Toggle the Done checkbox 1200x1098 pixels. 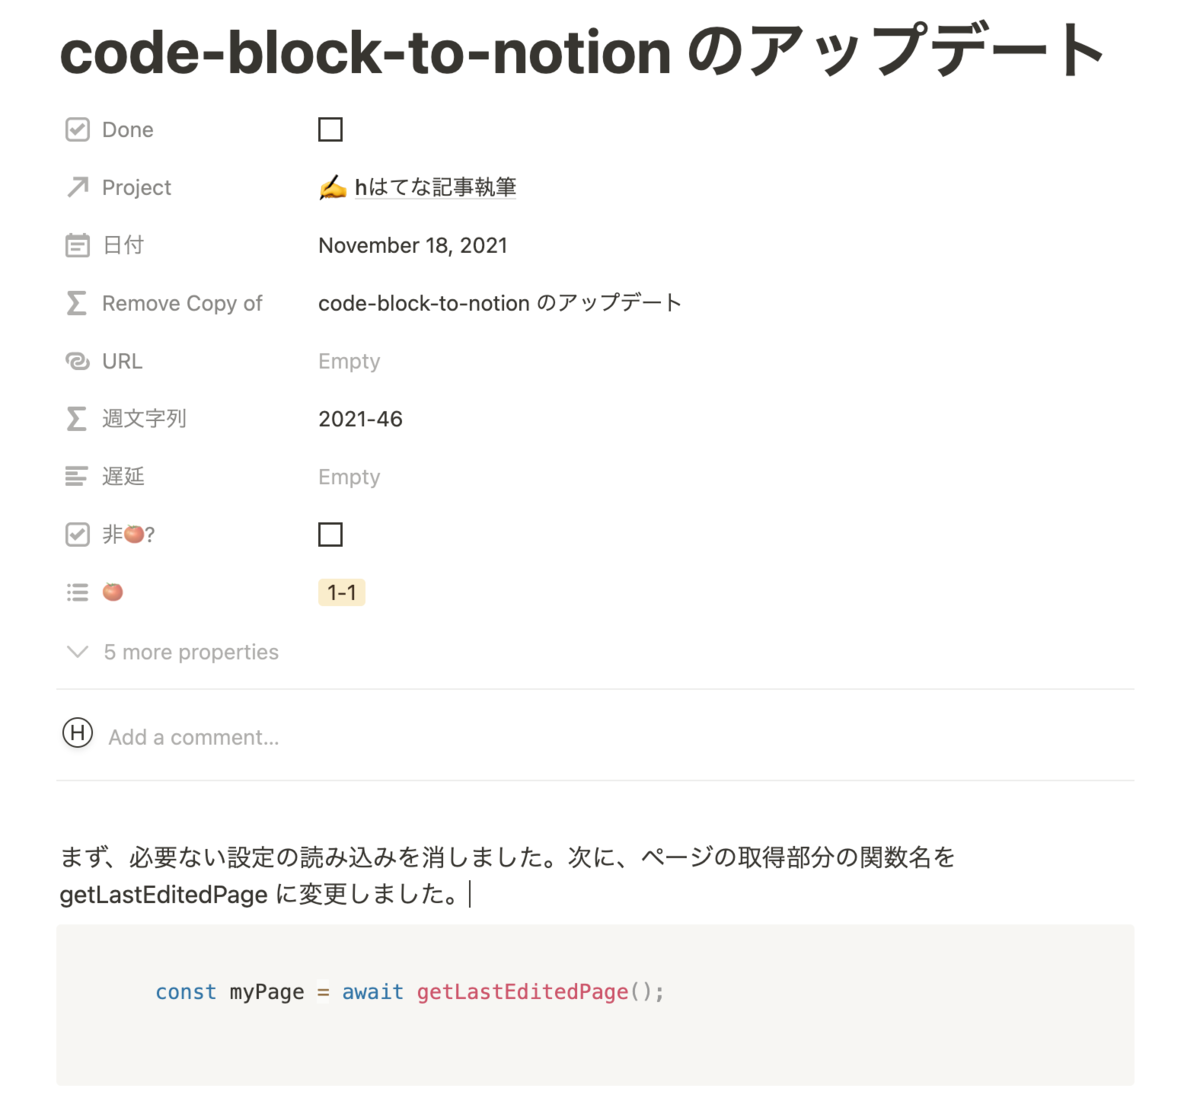(330, 130)
